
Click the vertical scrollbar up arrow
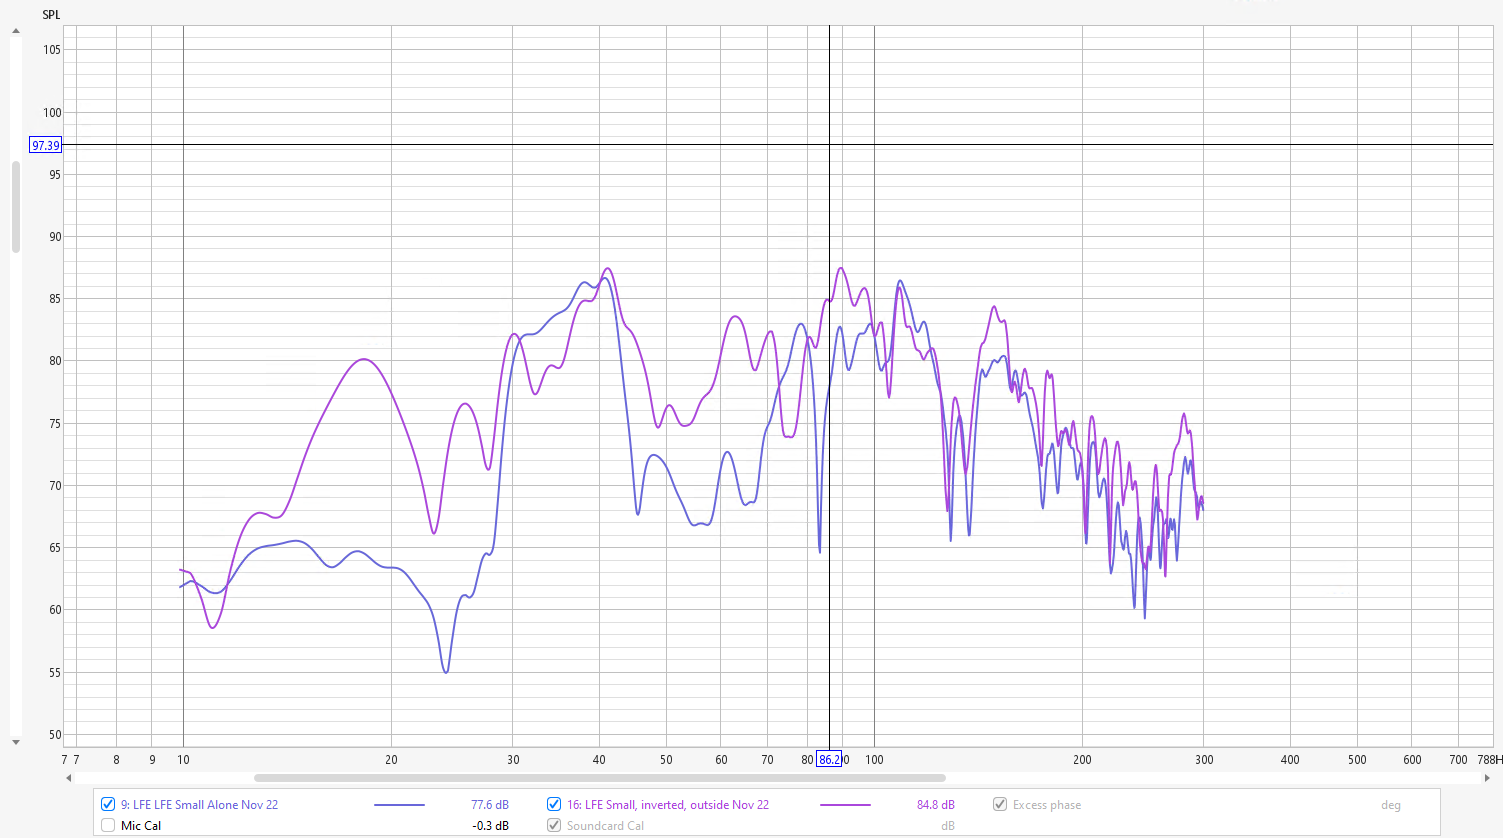(x=15, y=31)
